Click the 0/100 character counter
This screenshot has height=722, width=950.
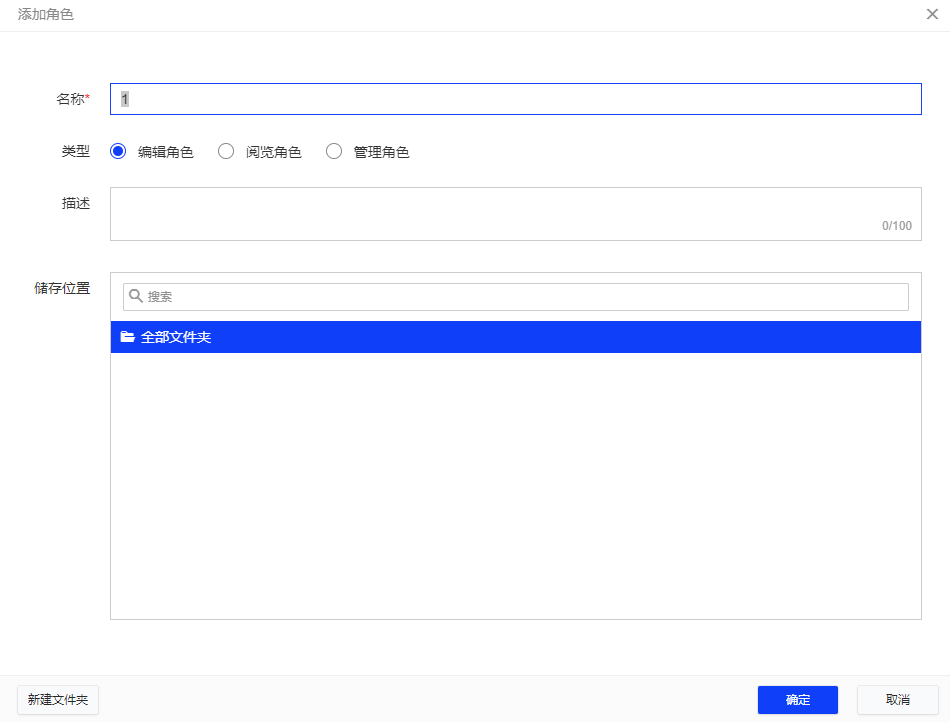click(x=897, y=226)
